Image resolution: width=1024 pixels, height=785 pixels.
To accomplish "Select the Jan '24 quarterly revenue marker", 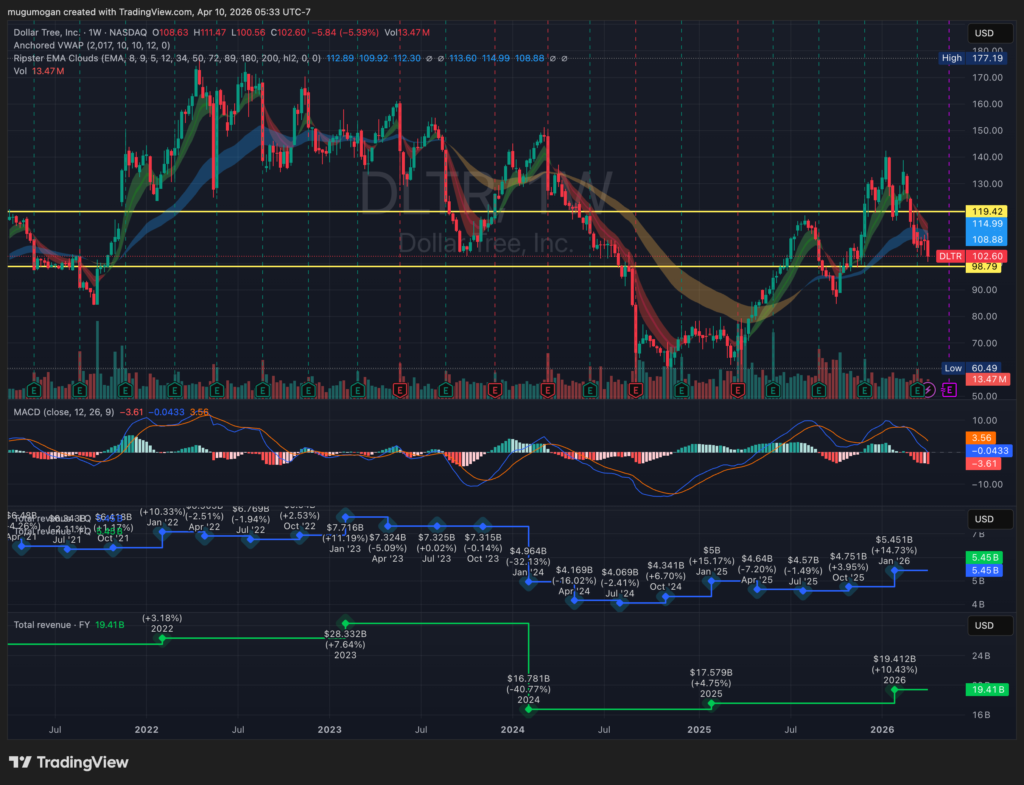I will pyautogui.click(x=529, y=581).
